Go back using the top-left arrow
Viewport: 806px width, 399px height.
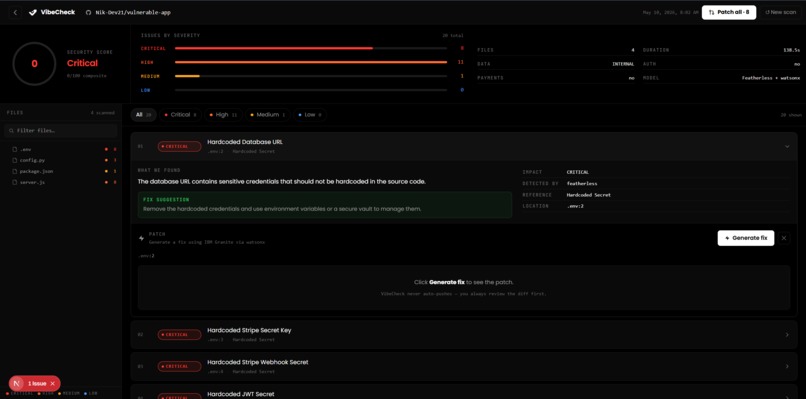(x=15, y=12)
